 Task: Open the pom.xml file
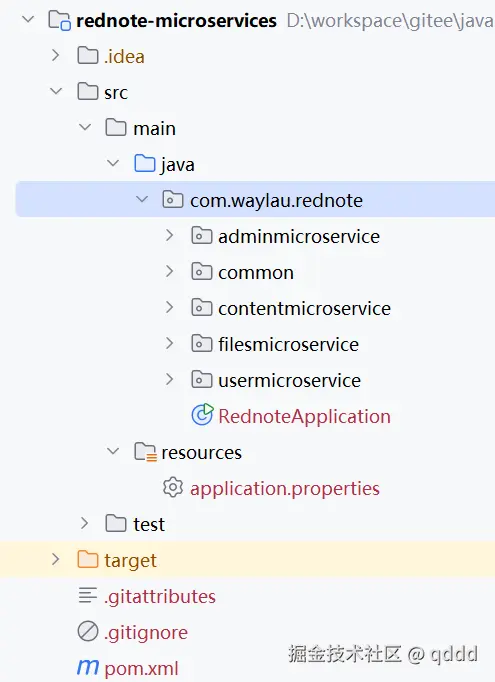pyautogui.click(x=141, y=668)
